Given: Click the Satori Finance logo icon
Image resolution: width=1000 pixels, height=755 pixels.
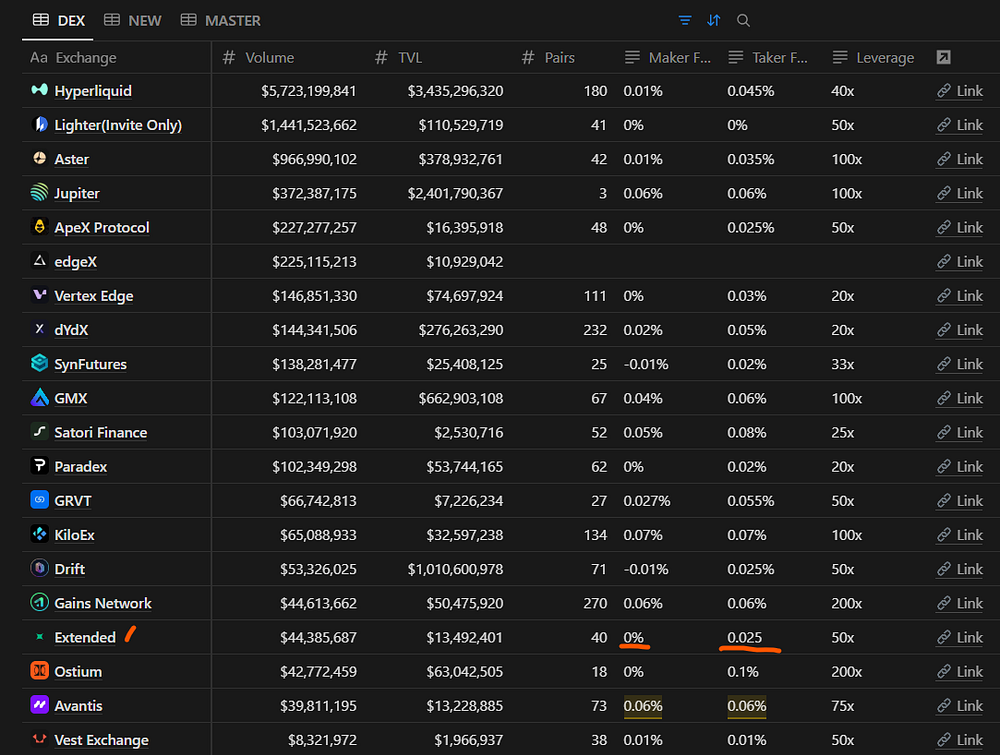Looking at the screenshot, I should pos(40,432).
